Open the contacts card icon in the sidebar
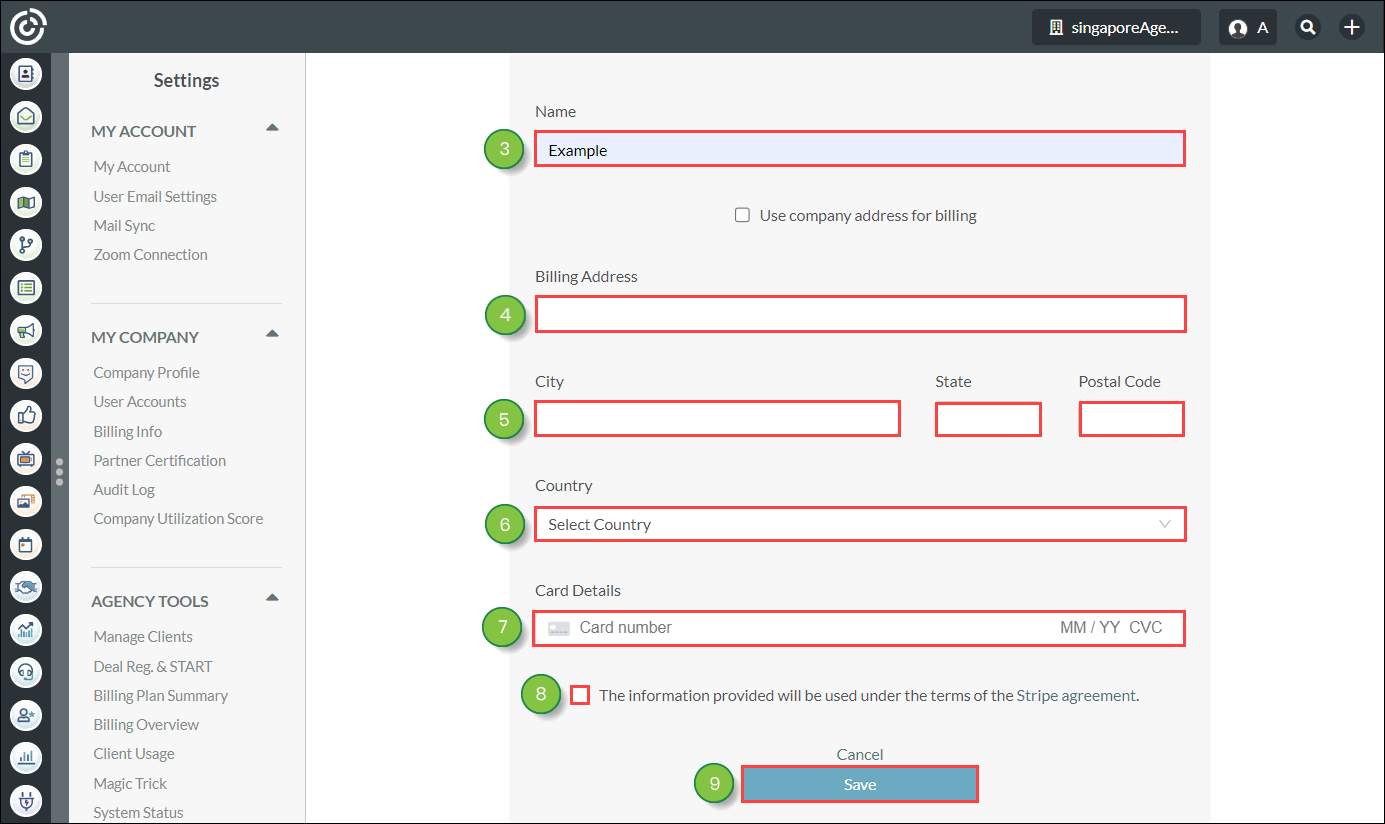This screenshot has width=1385, height=824. pos(26,72)
